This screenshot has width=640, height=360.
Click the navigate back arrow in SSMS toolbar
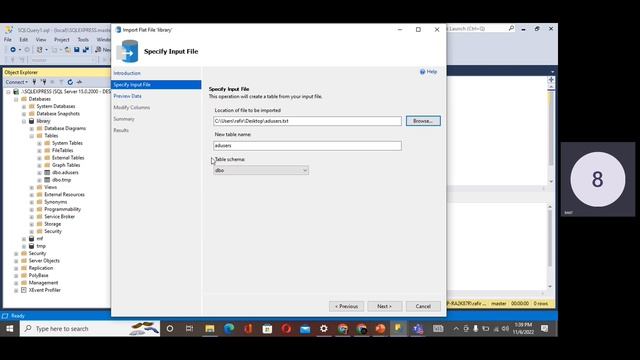pyautogui.click(x=13, y=50)
